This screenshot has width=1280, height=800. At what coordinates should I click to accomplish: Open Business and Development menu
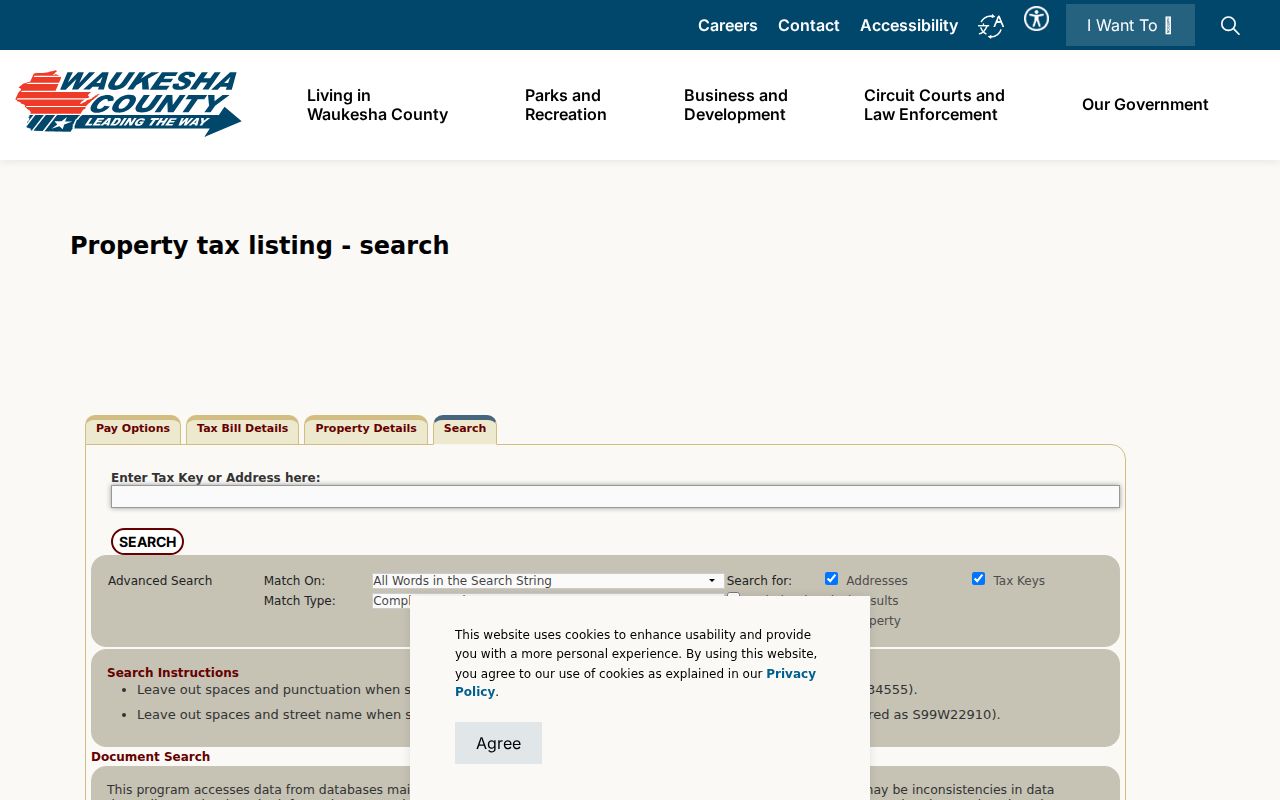click(x=736, y=105)
